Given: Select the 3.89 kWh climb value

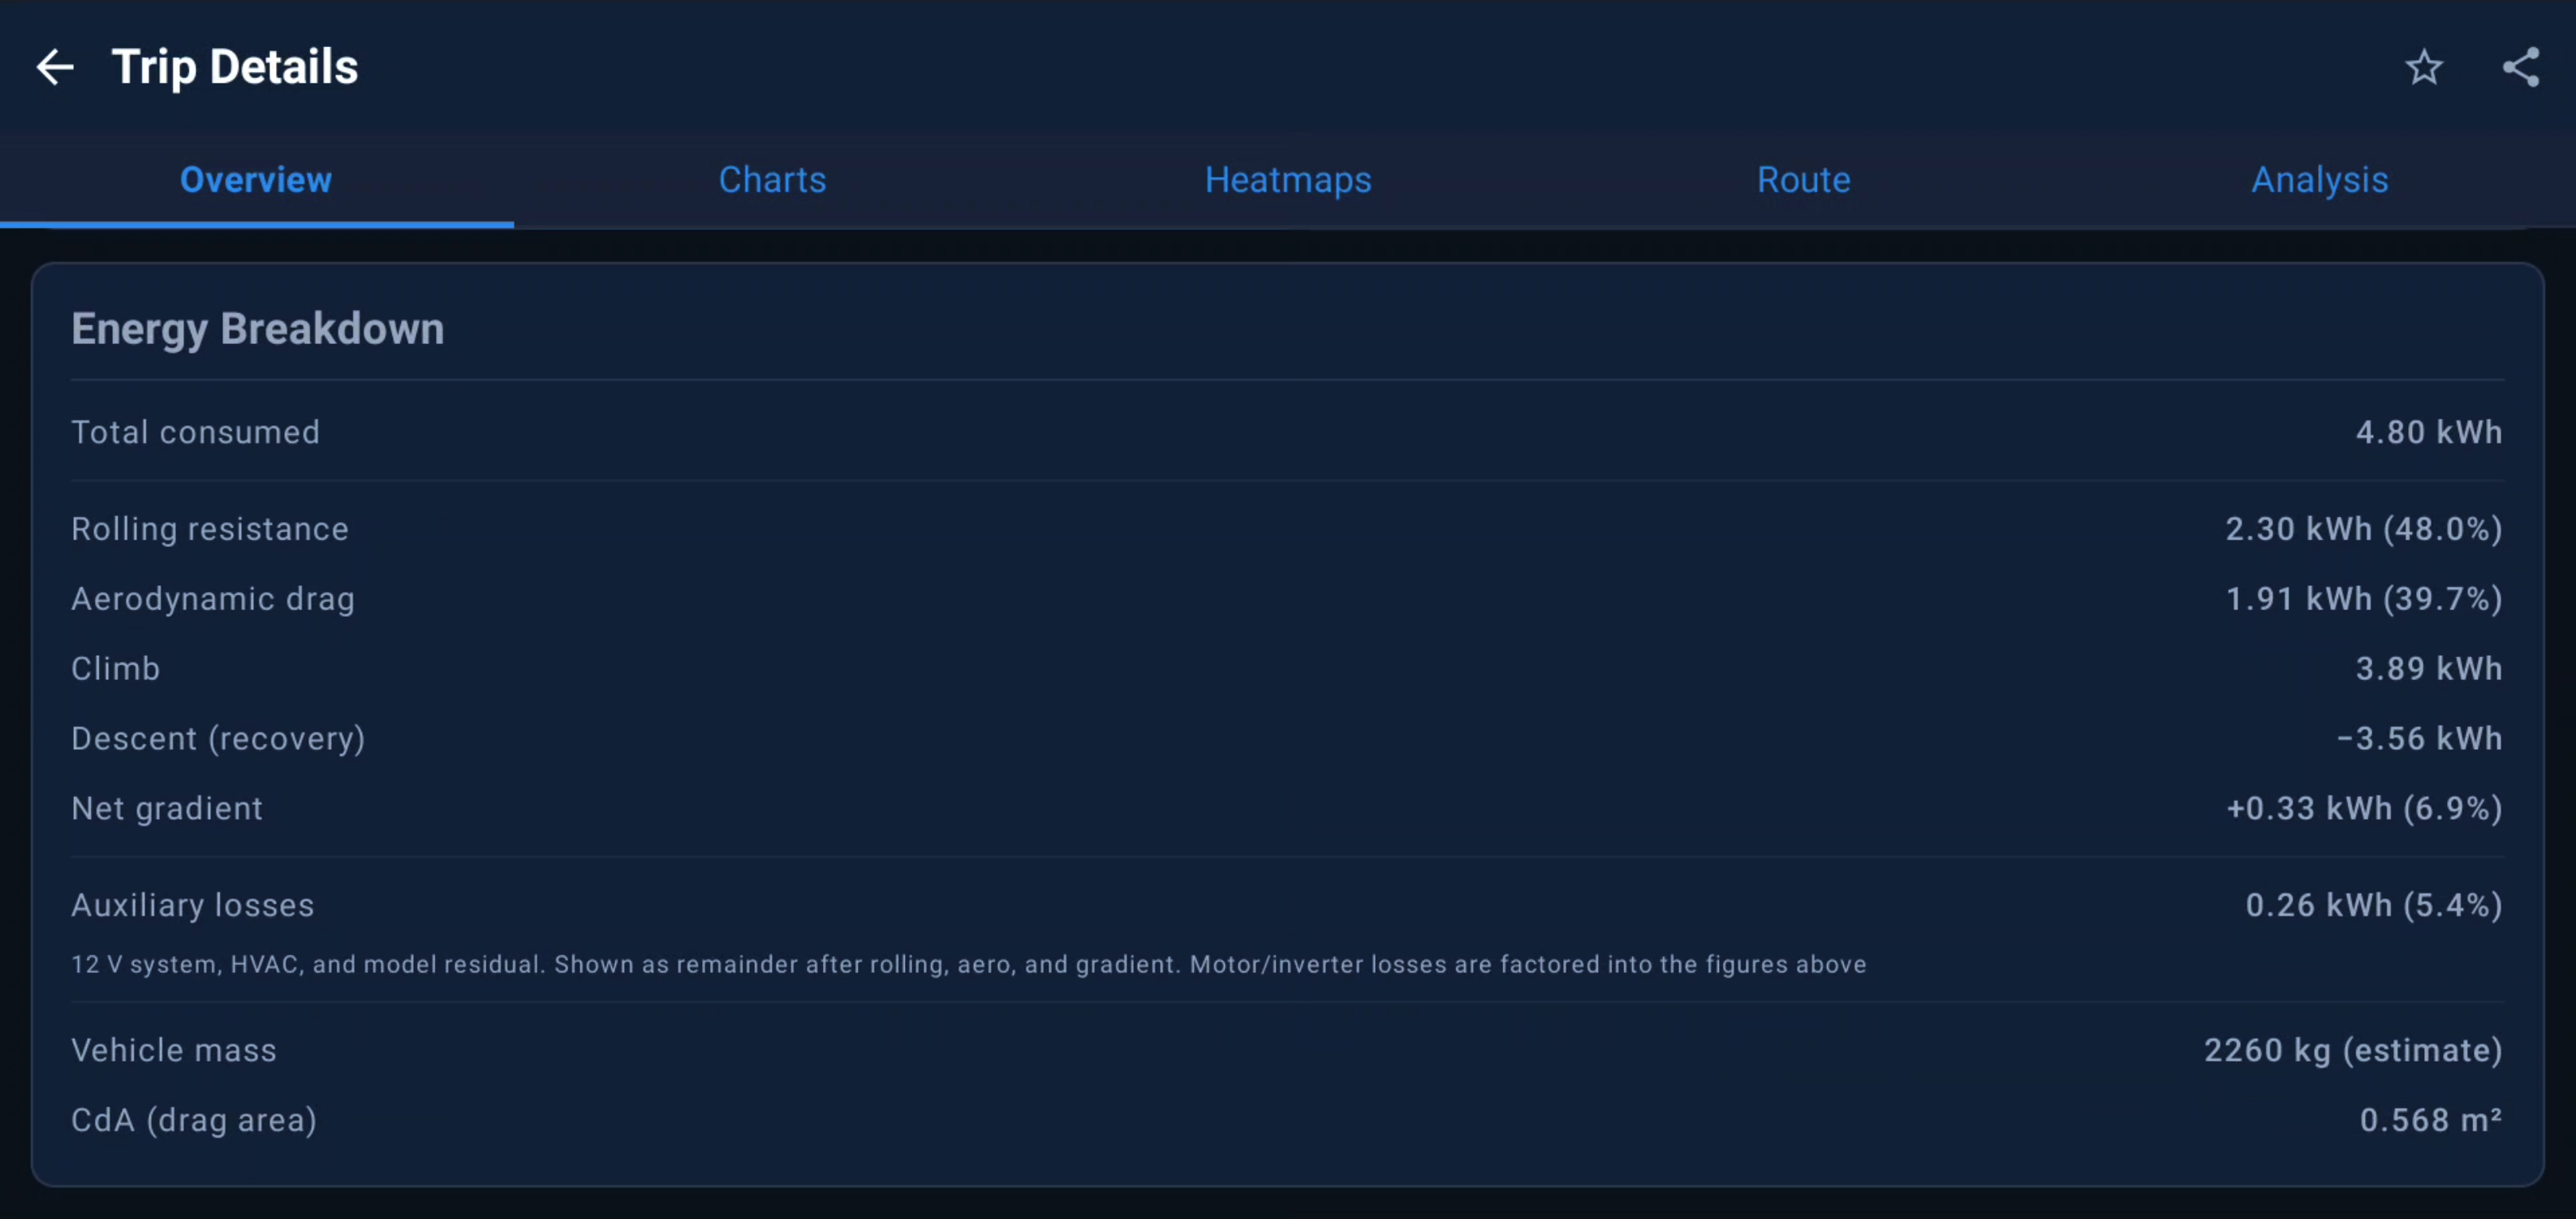Looking at the screenshot, I should (x=2429, y=669).
